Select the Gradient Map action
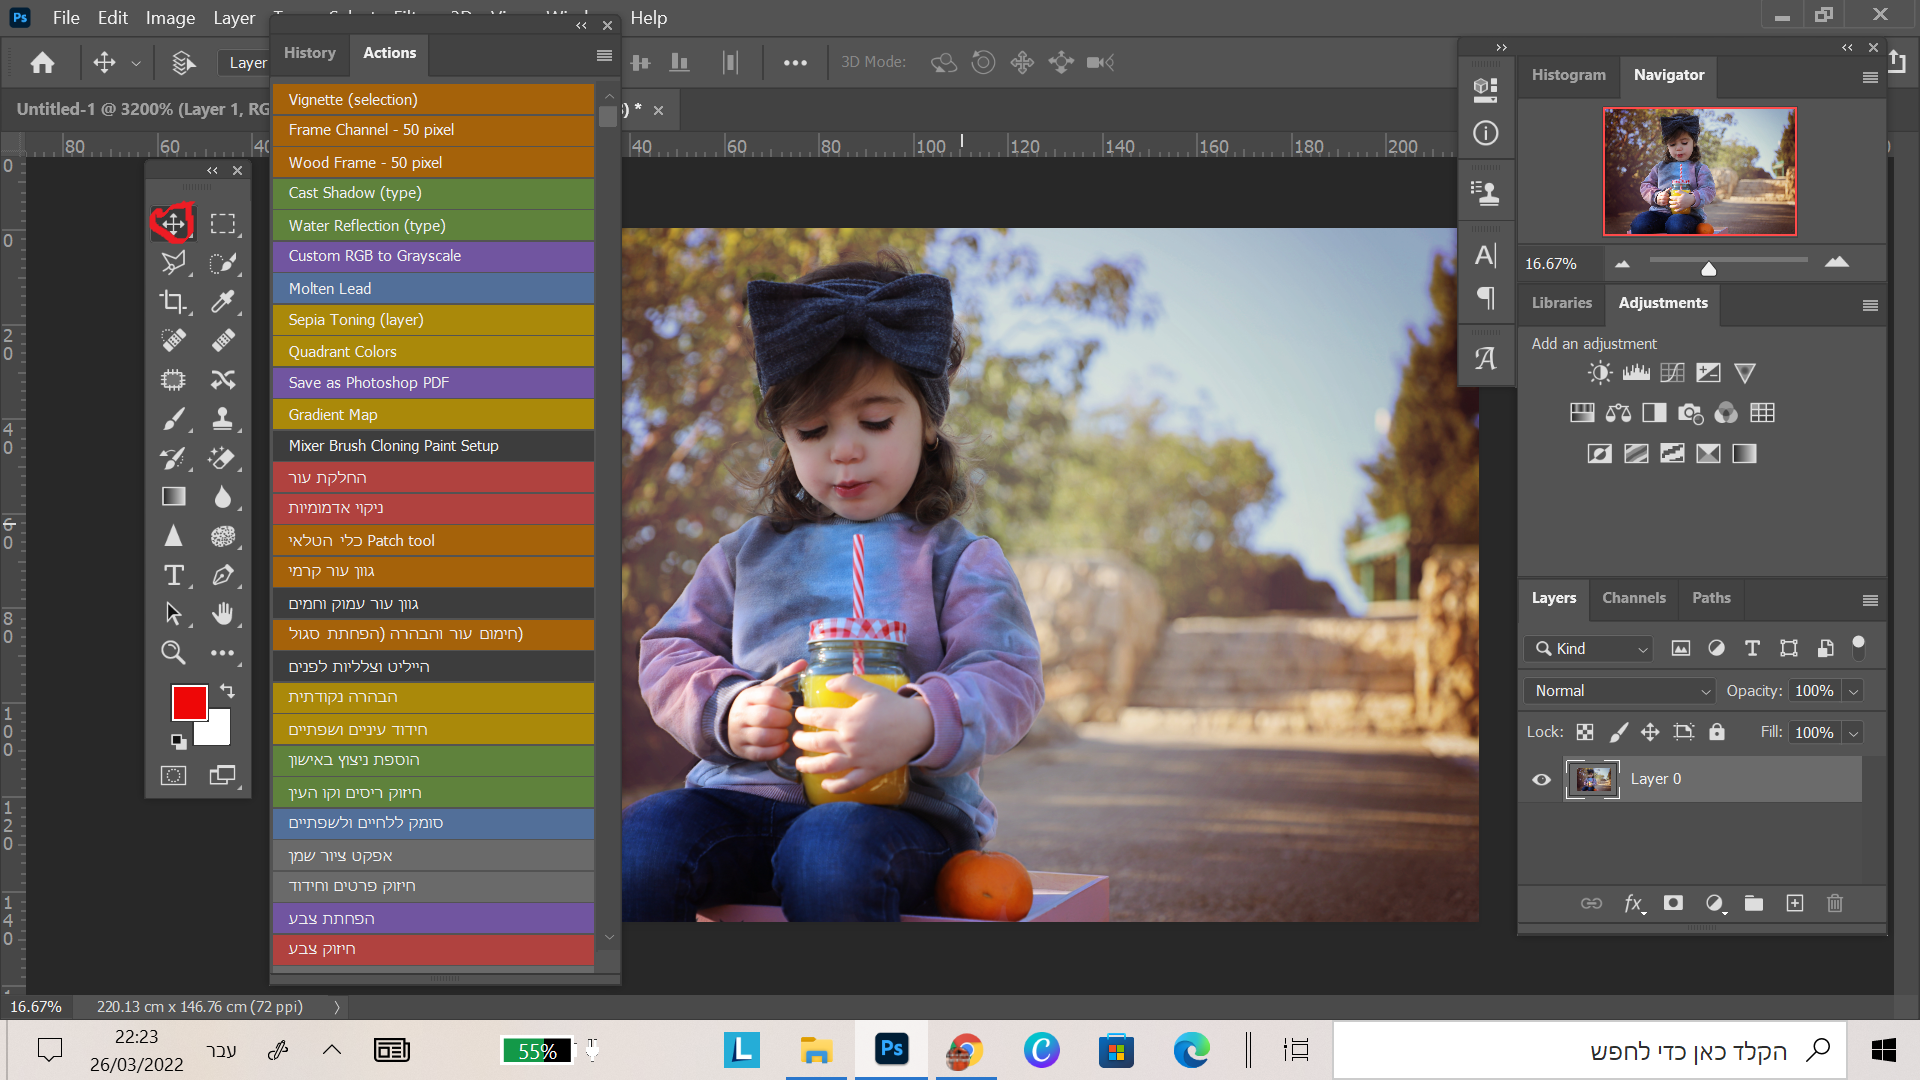 433,414
